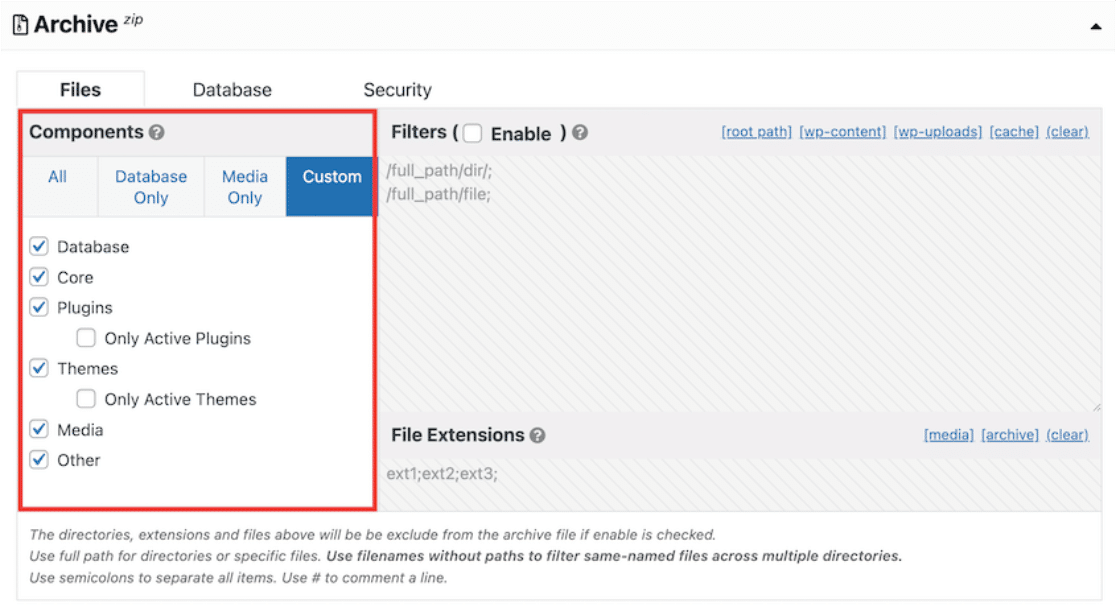The width and height of the screenshot is (1116, 611).
Task: Add the wp-uploads filter quick link
Action: coord(938,132)
